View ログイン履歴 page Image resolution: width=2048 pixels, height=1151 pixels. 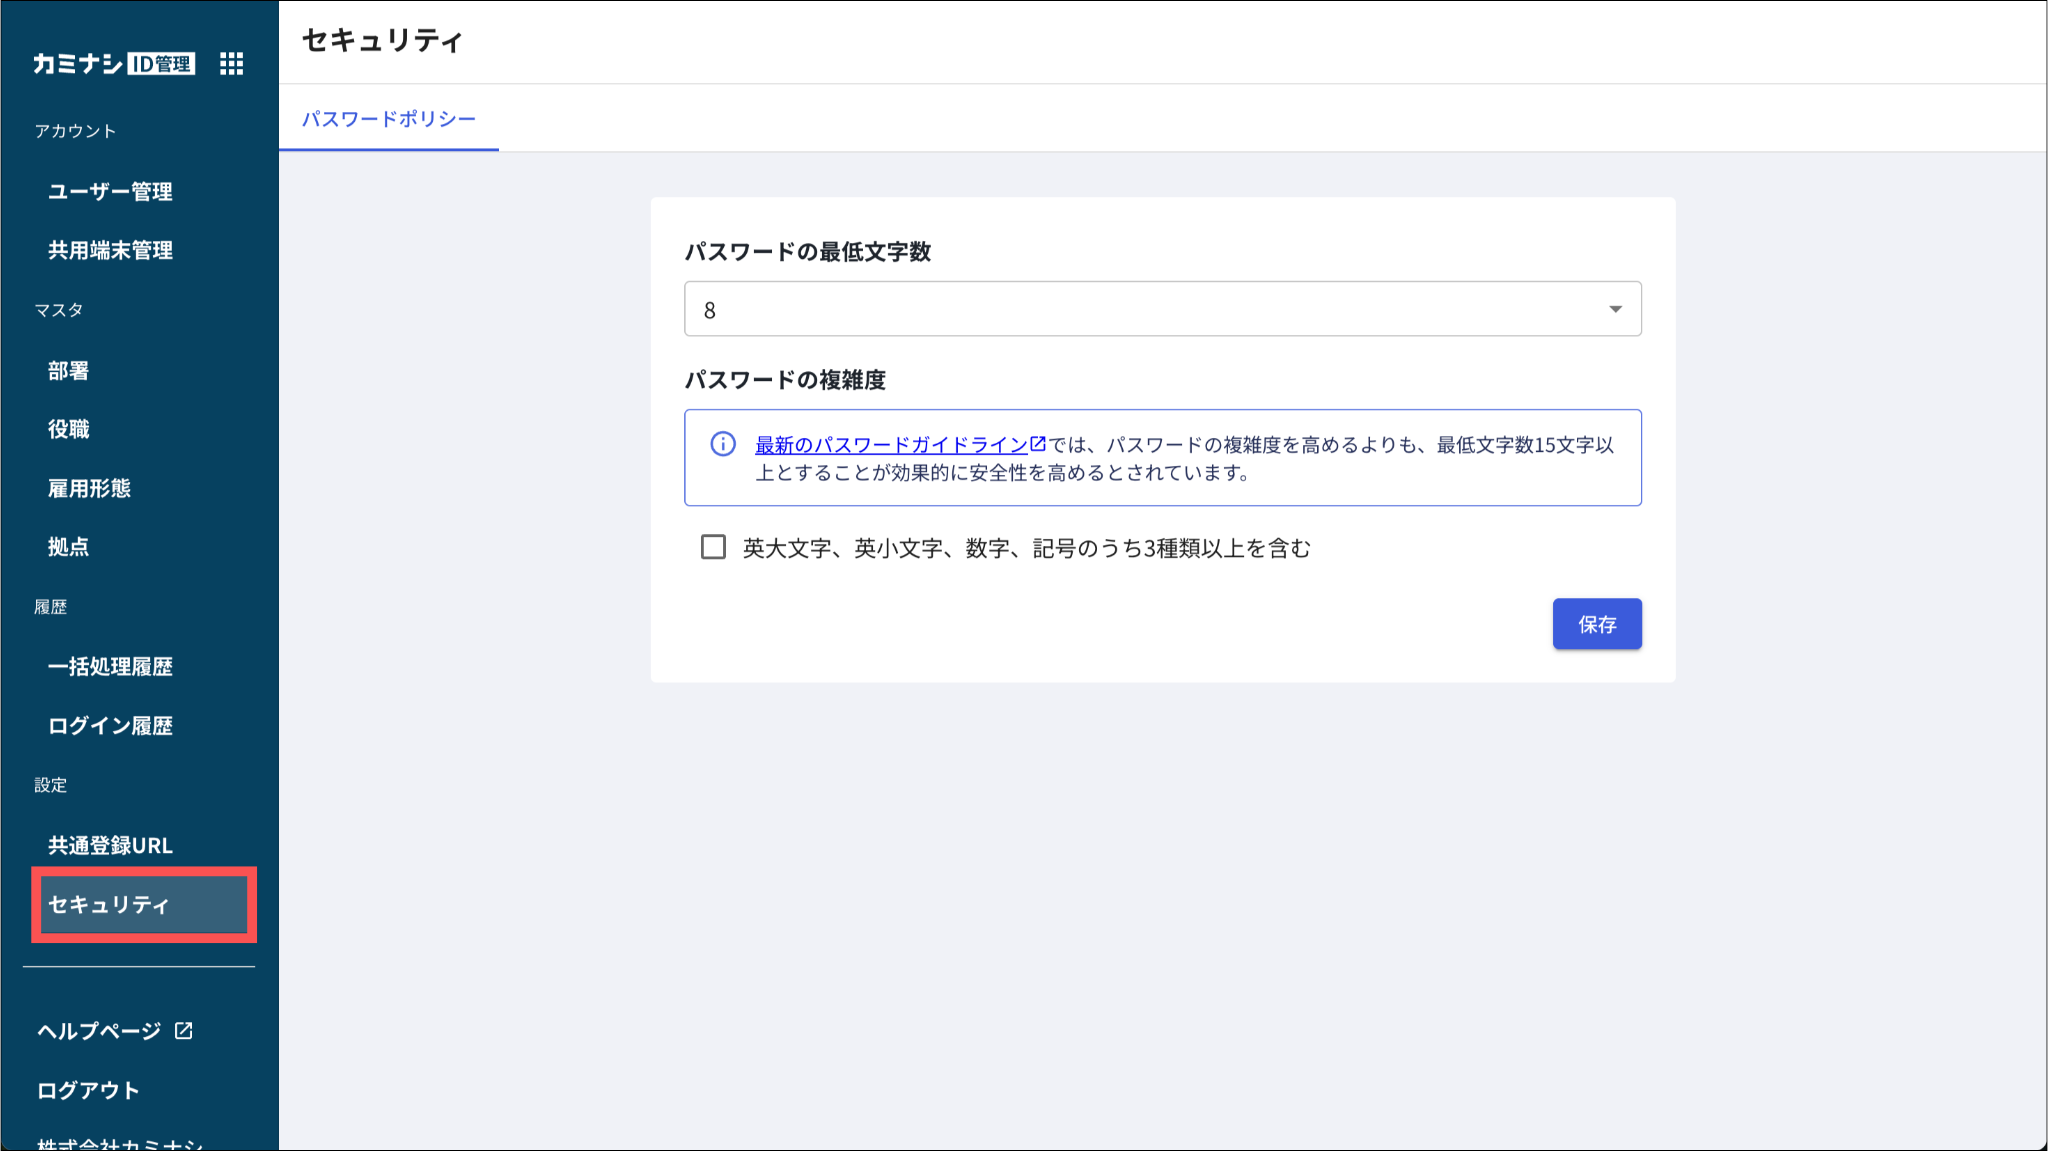tap(110, 725)
